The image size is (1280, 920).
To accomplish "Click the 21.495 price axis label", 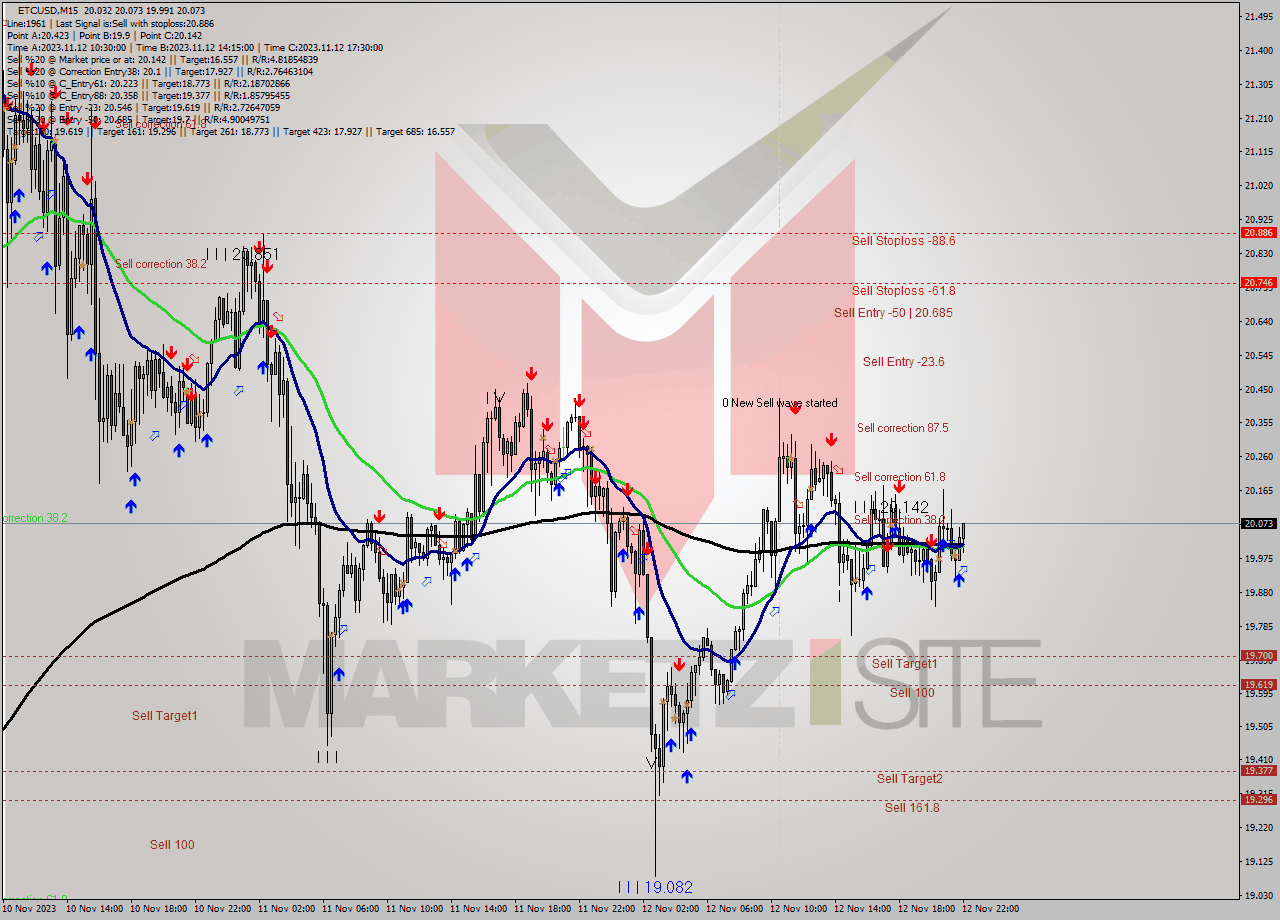I will point(1258,16).
